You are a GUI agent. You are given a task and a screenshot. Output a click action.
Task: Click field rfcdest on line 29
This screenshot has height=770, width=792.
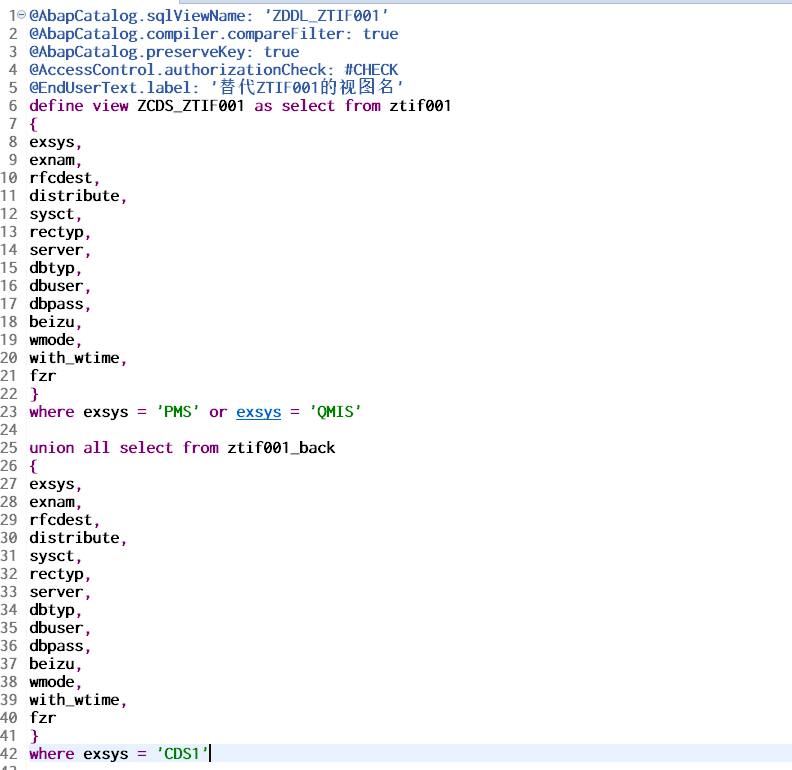[x=61, y=520]
